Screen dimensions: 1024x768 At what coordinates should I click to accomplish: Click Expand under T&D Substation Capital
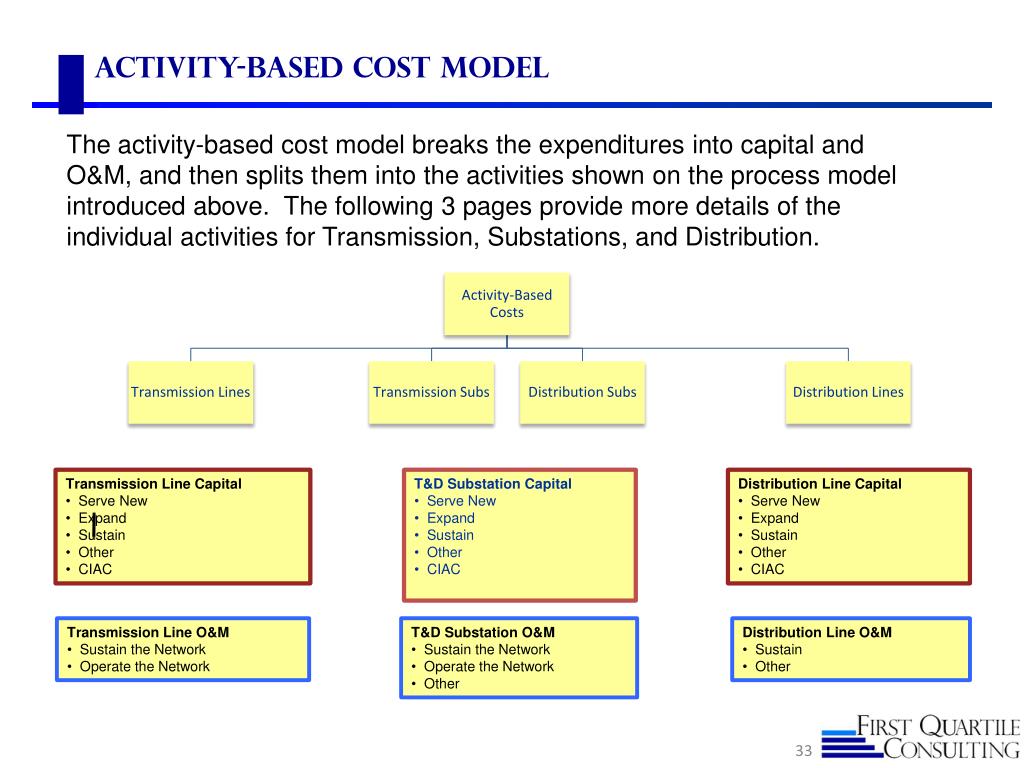[451, 518]
